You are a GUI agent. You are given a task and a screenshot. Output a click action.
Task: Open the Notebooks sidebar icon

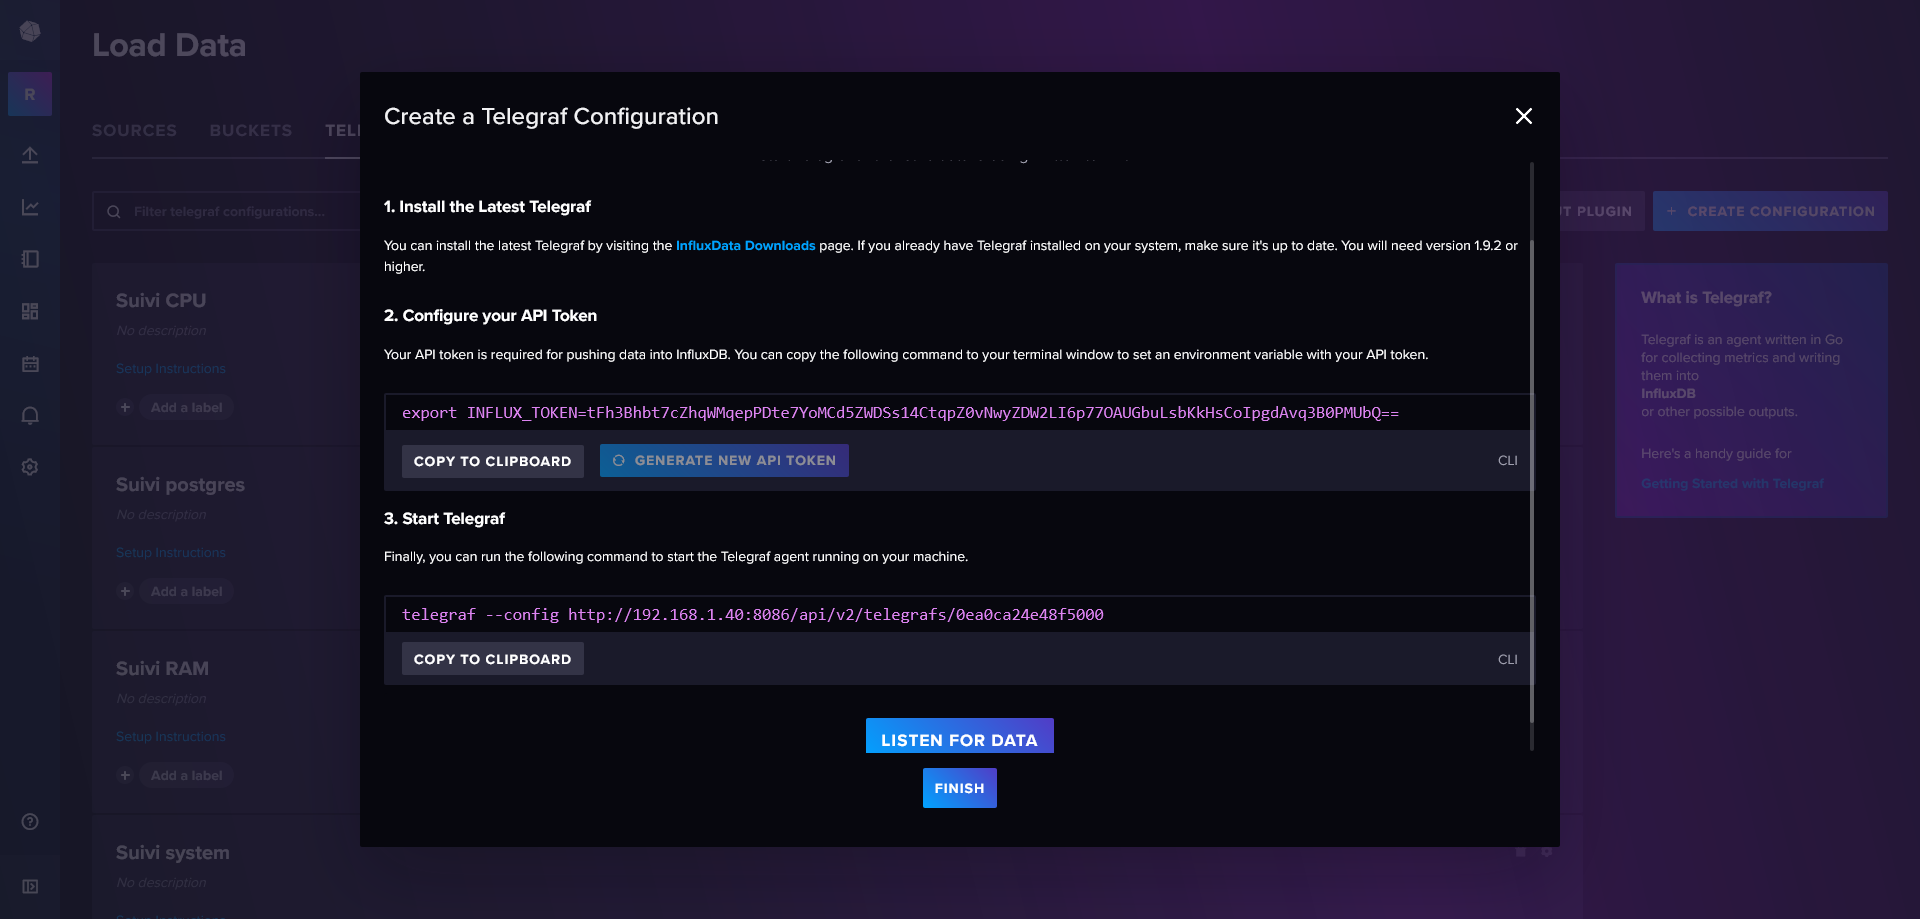(x=30, y=259)
